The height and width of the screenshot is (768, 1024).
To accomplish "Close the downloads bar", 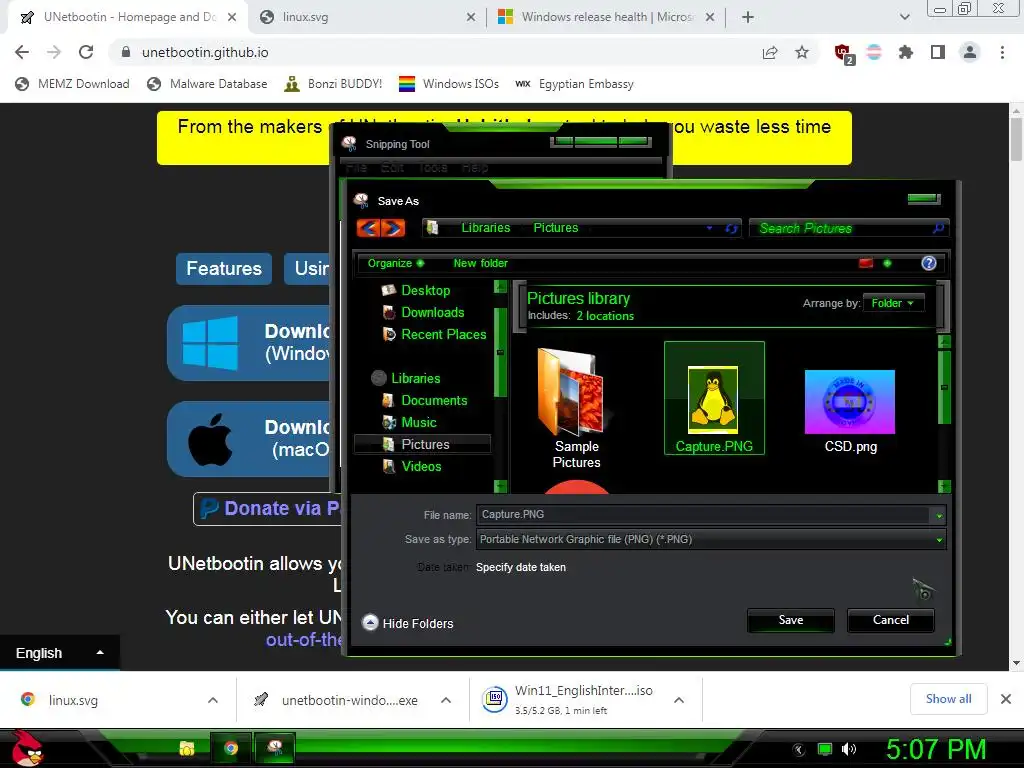I will [x=1006, y=699].
